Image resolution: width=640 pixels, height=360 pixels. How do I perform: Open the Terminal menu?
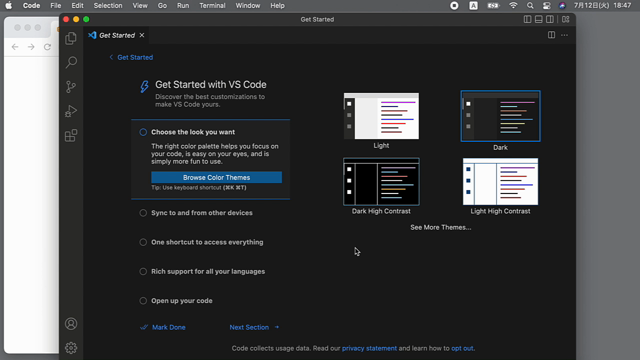tap(212, 6)
